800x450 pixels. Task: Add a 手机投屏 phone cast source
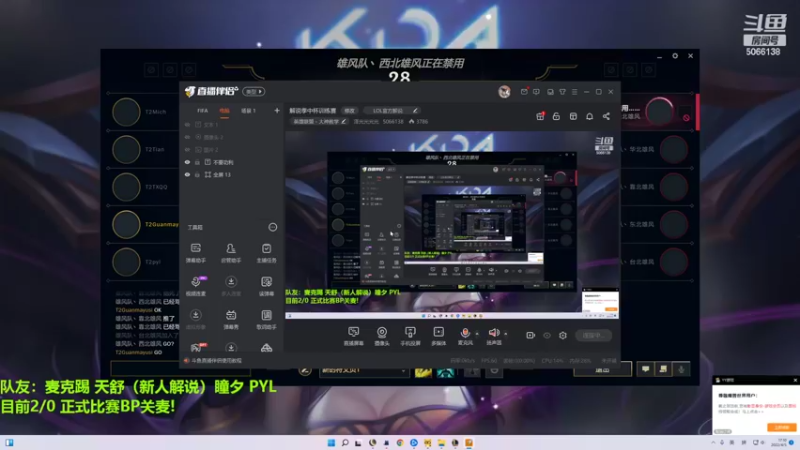click(x=410, y=336)
